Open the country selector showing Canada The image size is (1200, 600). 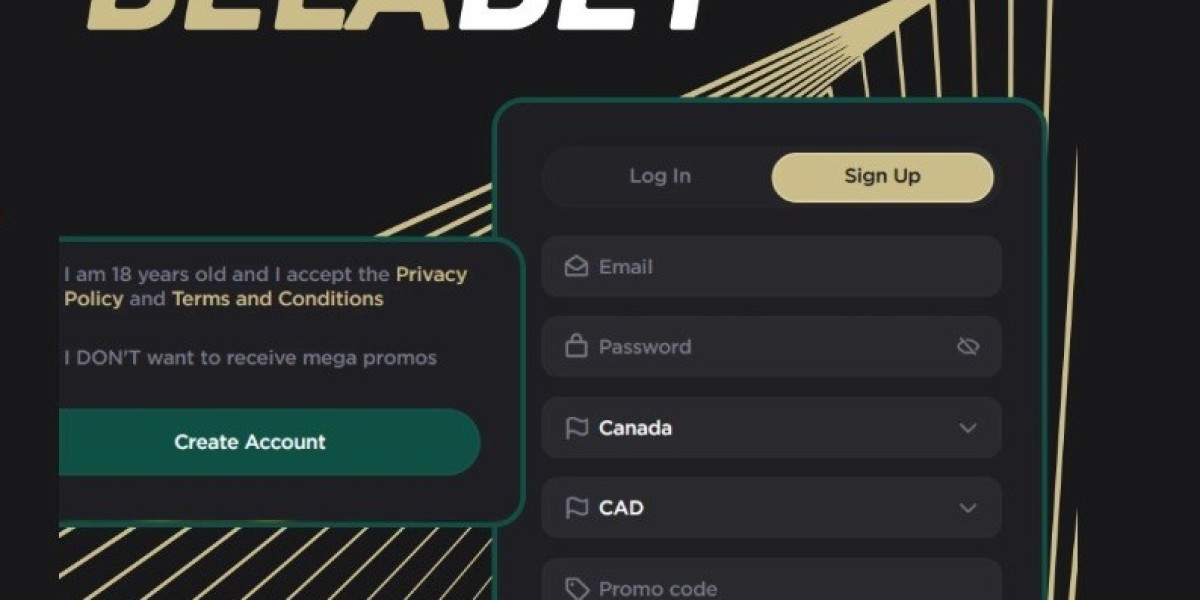771,427
